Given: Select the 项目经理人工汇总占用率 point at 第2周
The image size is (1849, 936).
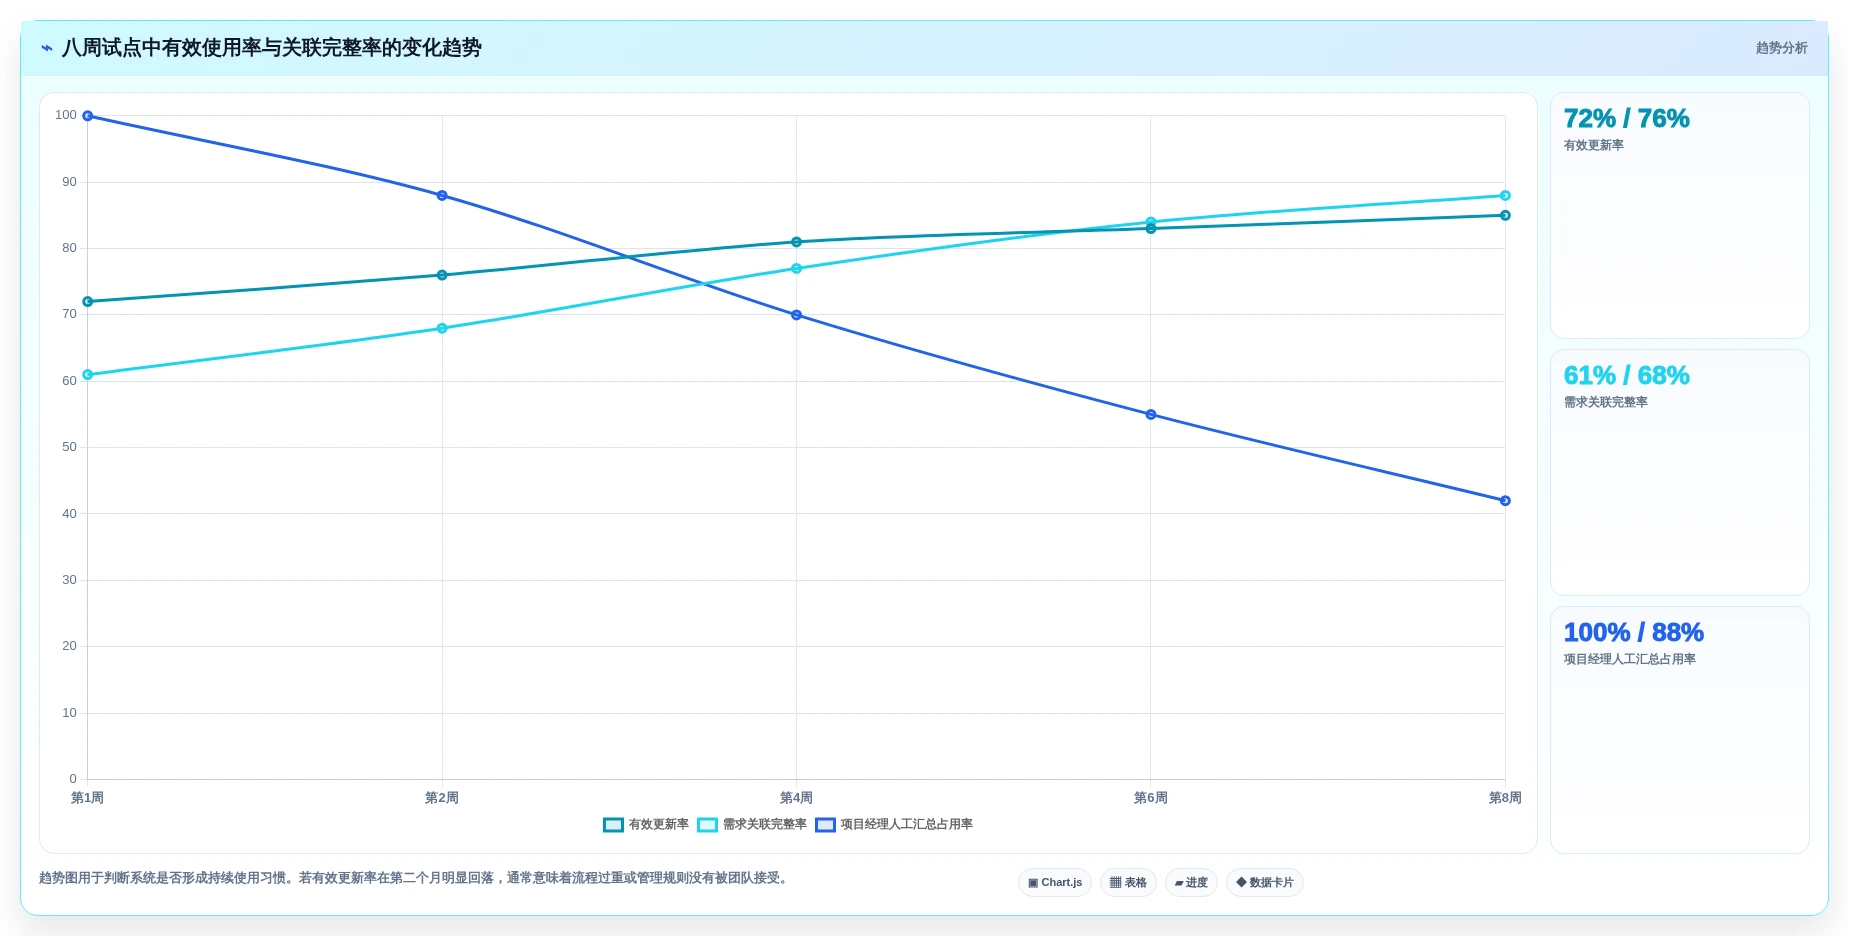Looking at the screenshot, I should [442, 196].
